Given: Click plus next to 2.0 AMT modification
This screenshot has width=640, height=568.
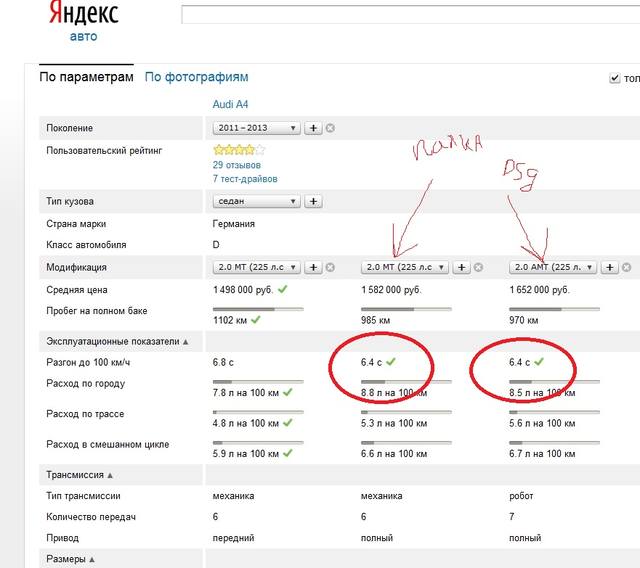Looking at the screenshot, I should click(609, 267).
